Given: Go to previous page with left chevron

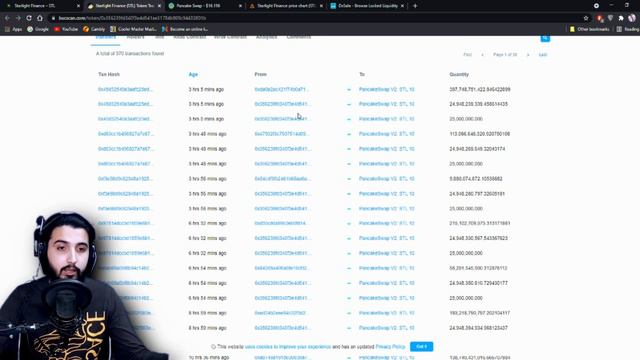Looking at the screenshot, I should [482, 55].
